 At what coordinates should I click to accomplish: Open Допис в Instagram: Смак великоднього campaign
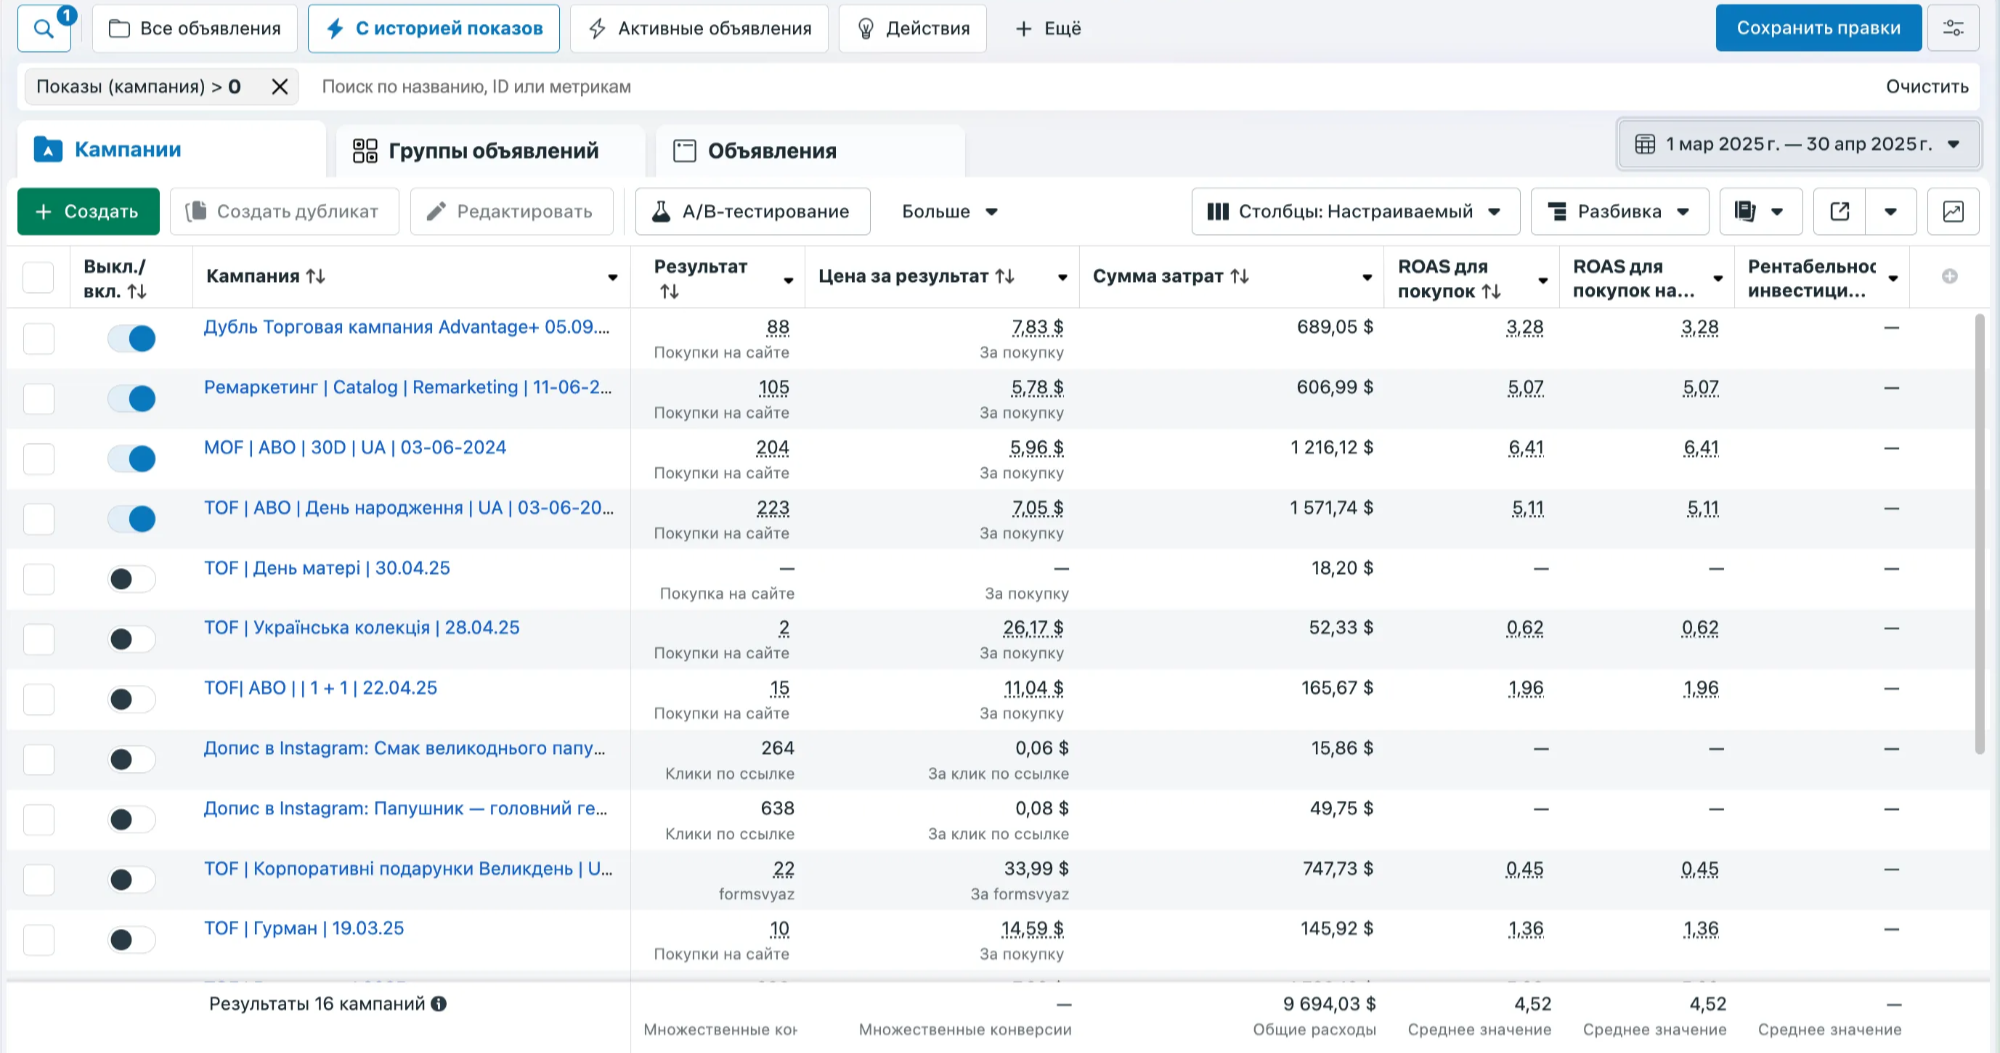point(404,748)
